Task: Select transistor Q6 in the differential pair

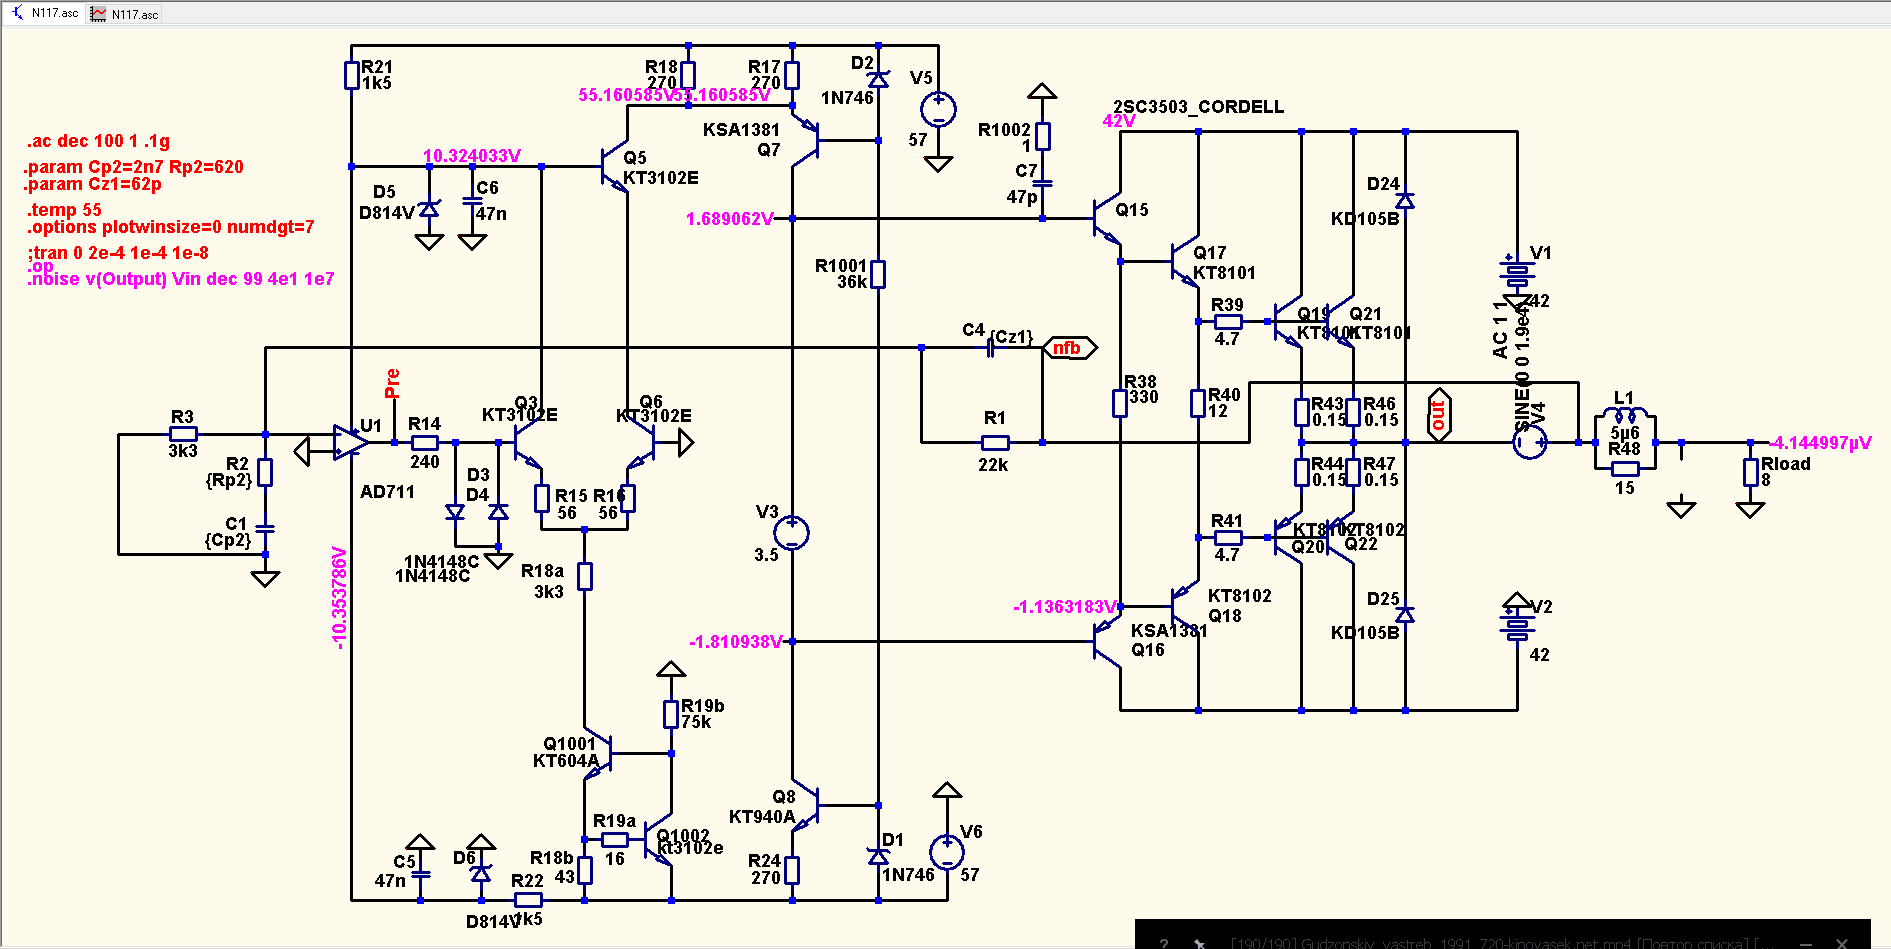Action: pos(640,443)
